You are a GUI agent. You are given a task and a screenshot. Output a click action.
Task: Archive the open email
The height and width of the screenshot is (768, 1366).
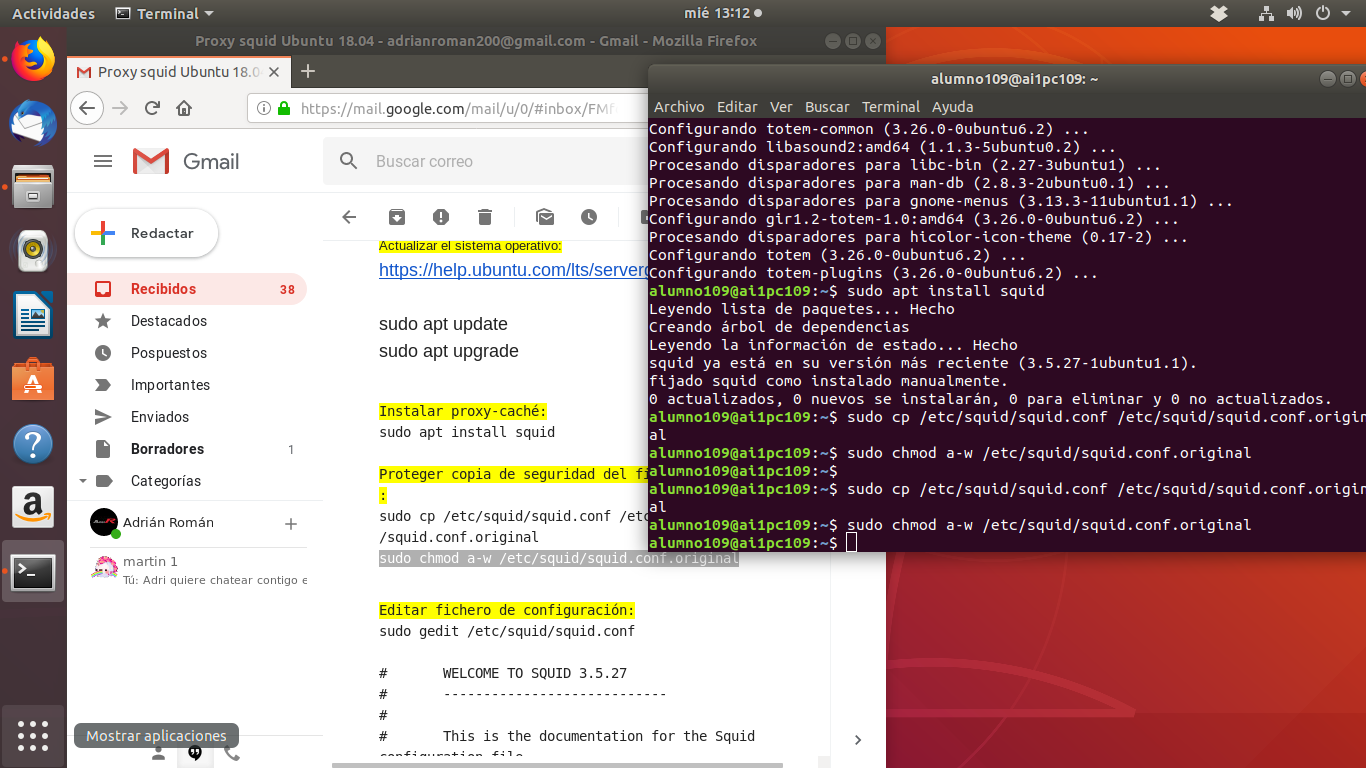tap(396, 216)
